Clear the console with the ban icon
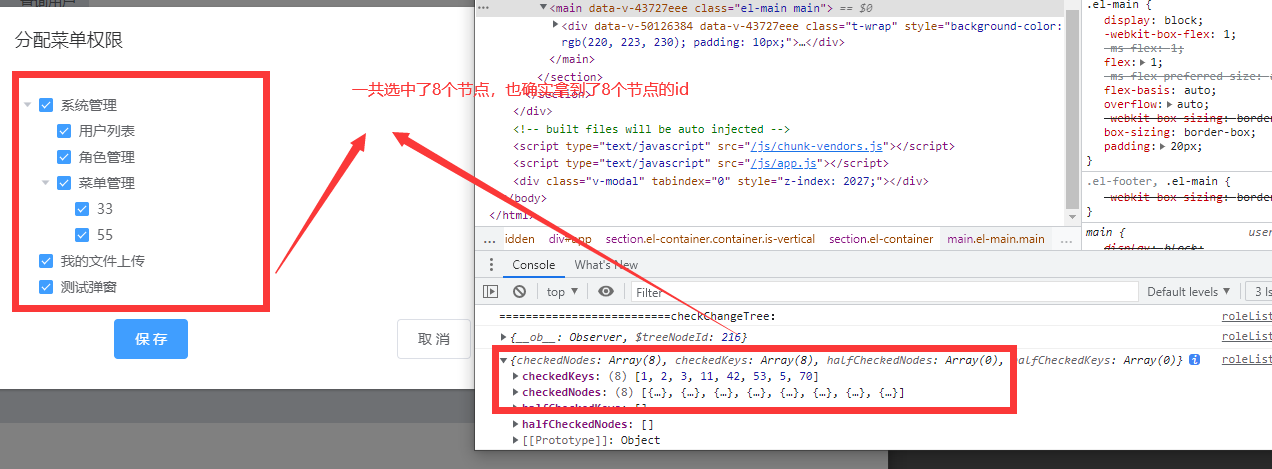The height and width of the screenshot is (469, 1272). click(x=519, y=292)
